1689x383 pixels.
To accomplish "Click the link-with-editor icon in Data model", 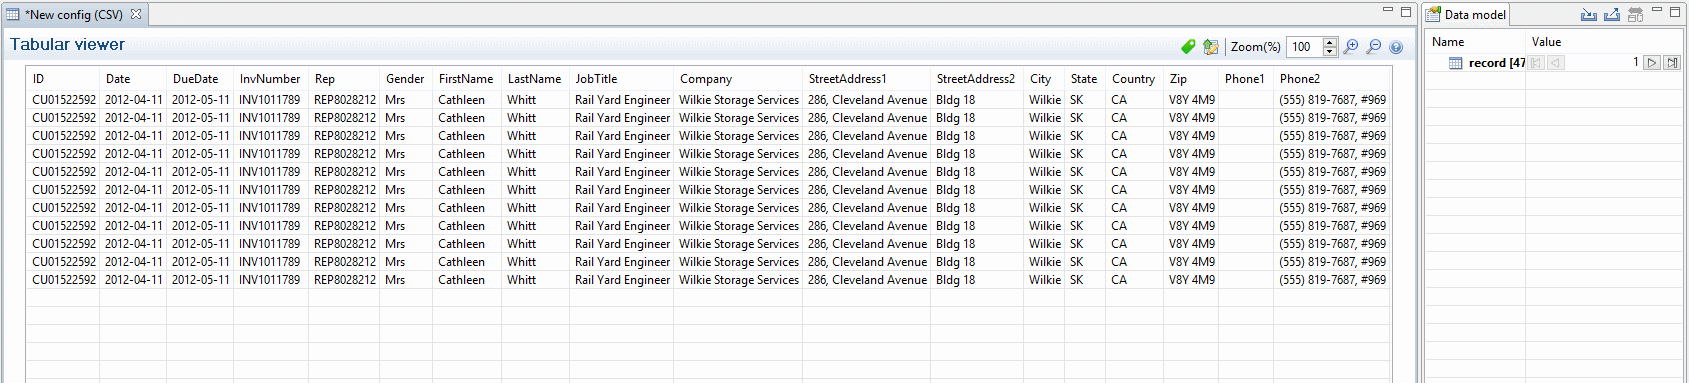I will point(1635,14).
